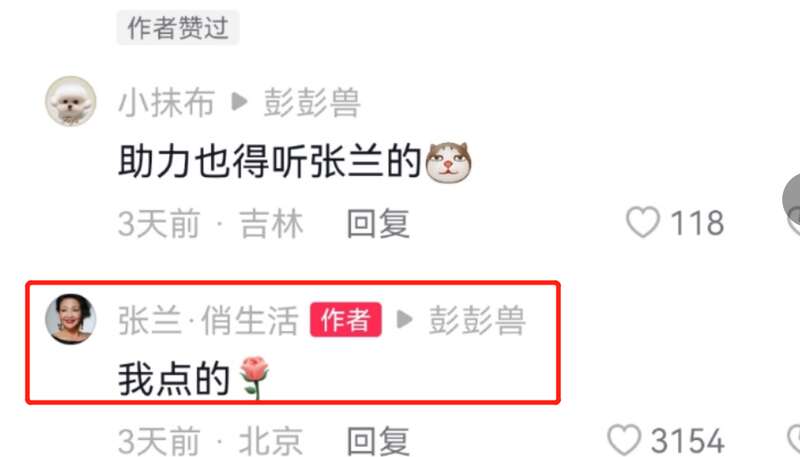
Task: Tap the 作者赞过 tag
Action: tap(178, 28)
